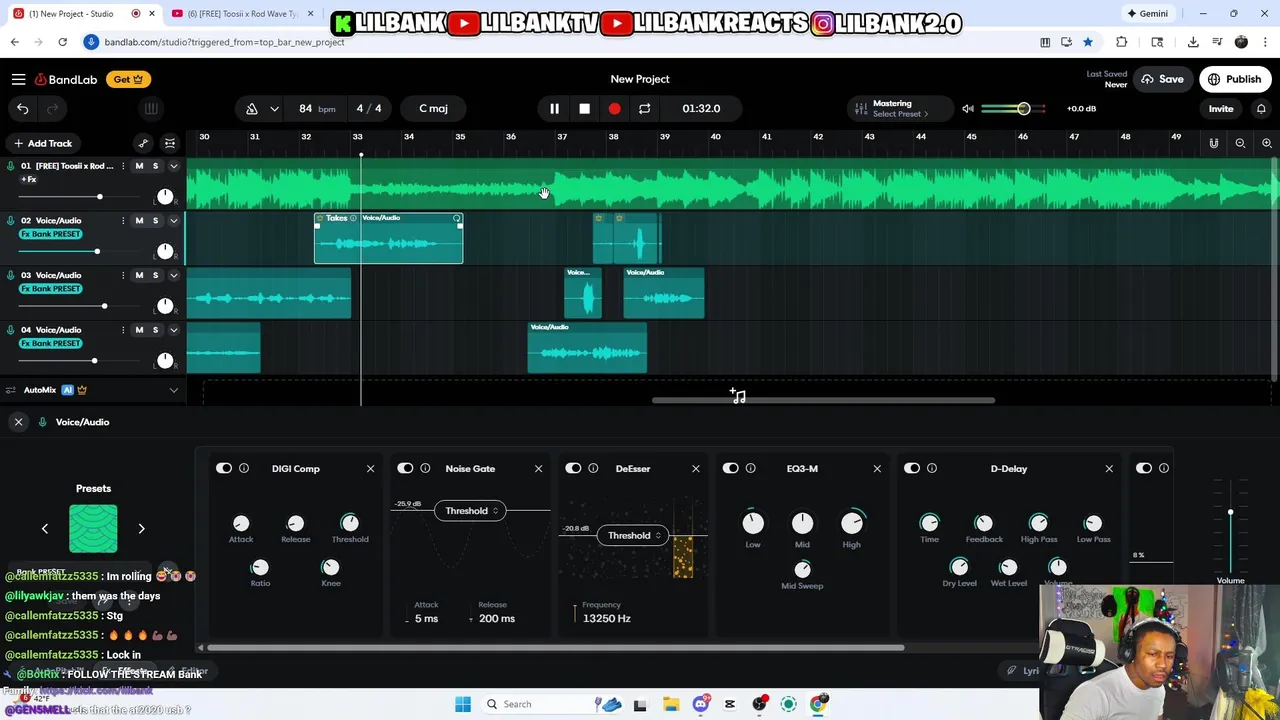Publish the project
The image size is (1280, 720).
point(1234,79)
